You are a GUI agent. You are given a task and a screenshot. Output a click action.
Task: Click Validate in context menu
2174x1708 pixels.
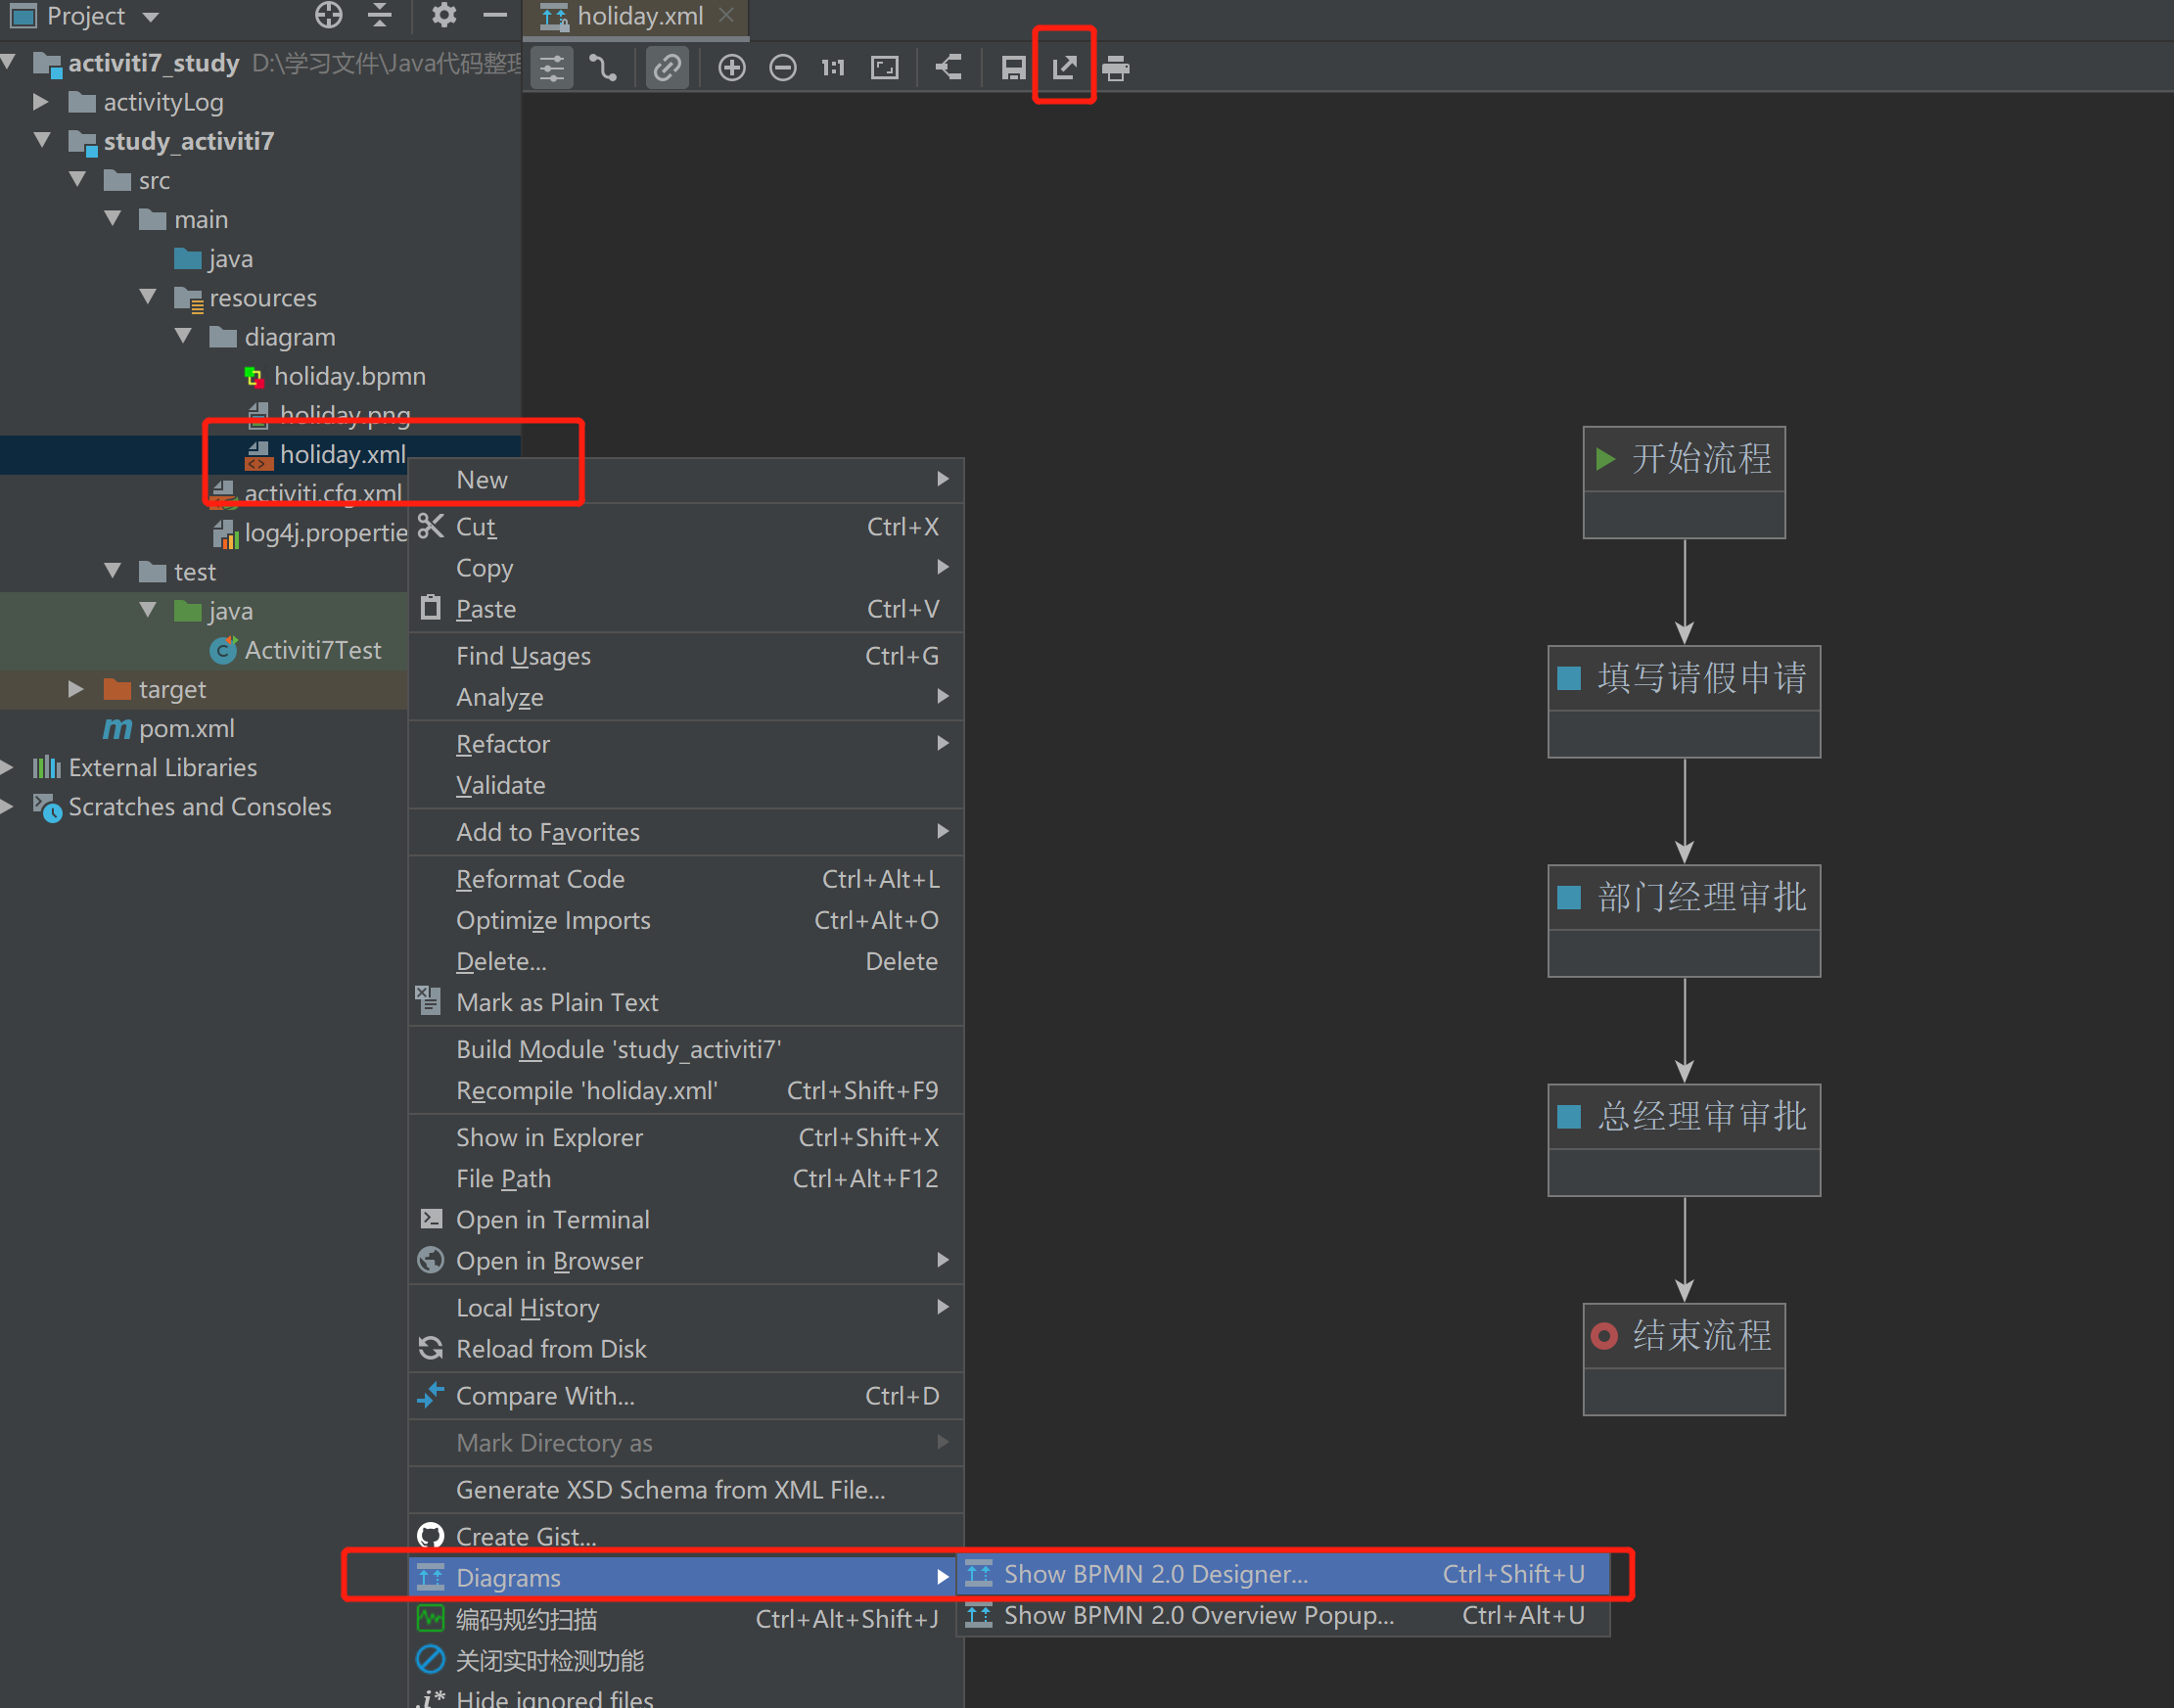(x=686, y=784)
